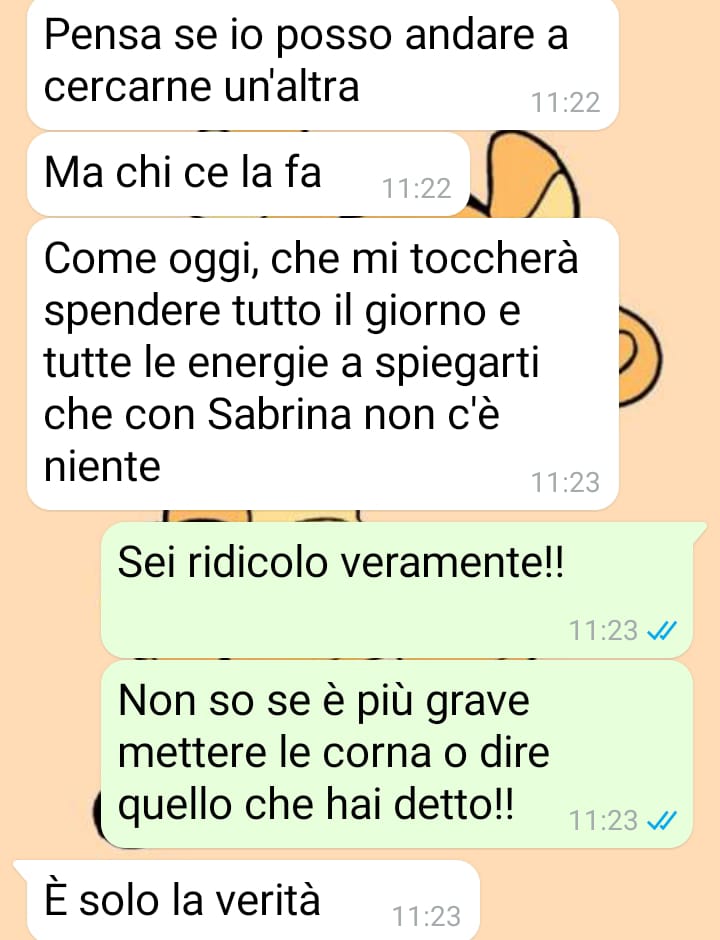The height and width of the screenshot is (940, 720).
Task: Tap the words 'spendere tutto il giorno e'
Action: (282, 312)
